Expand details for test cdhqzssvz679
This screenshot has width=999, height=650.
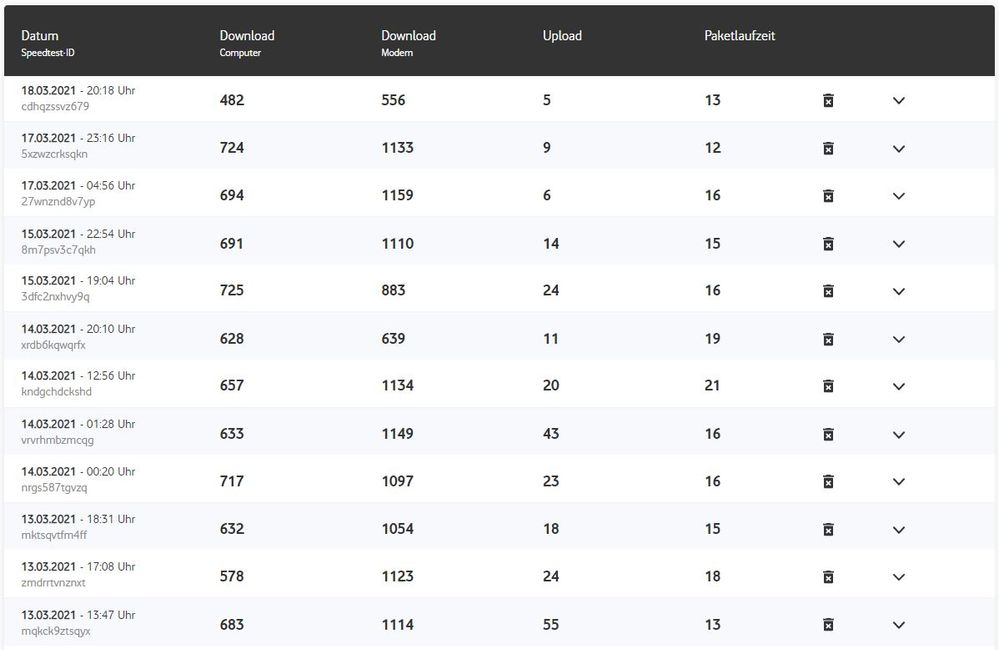coord(898,101)
